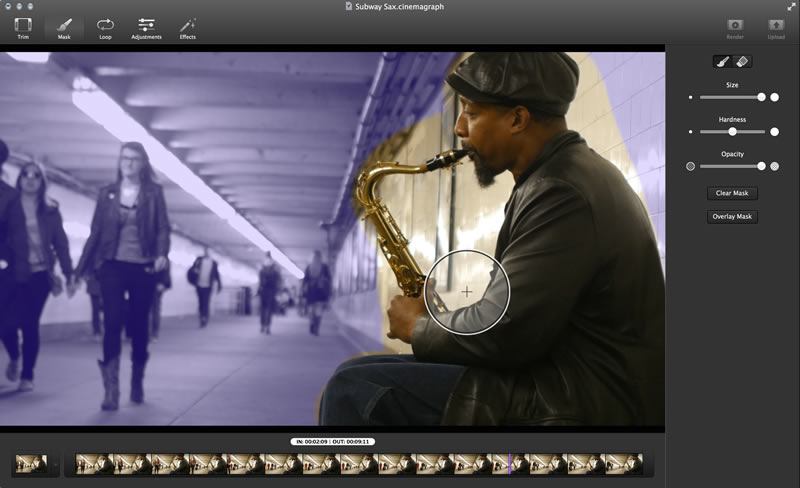The width and height of the screenshot is (800, 488).
Task: Click the Hardness slider handle
Action: pyautogui.click(x=732, y=131)
